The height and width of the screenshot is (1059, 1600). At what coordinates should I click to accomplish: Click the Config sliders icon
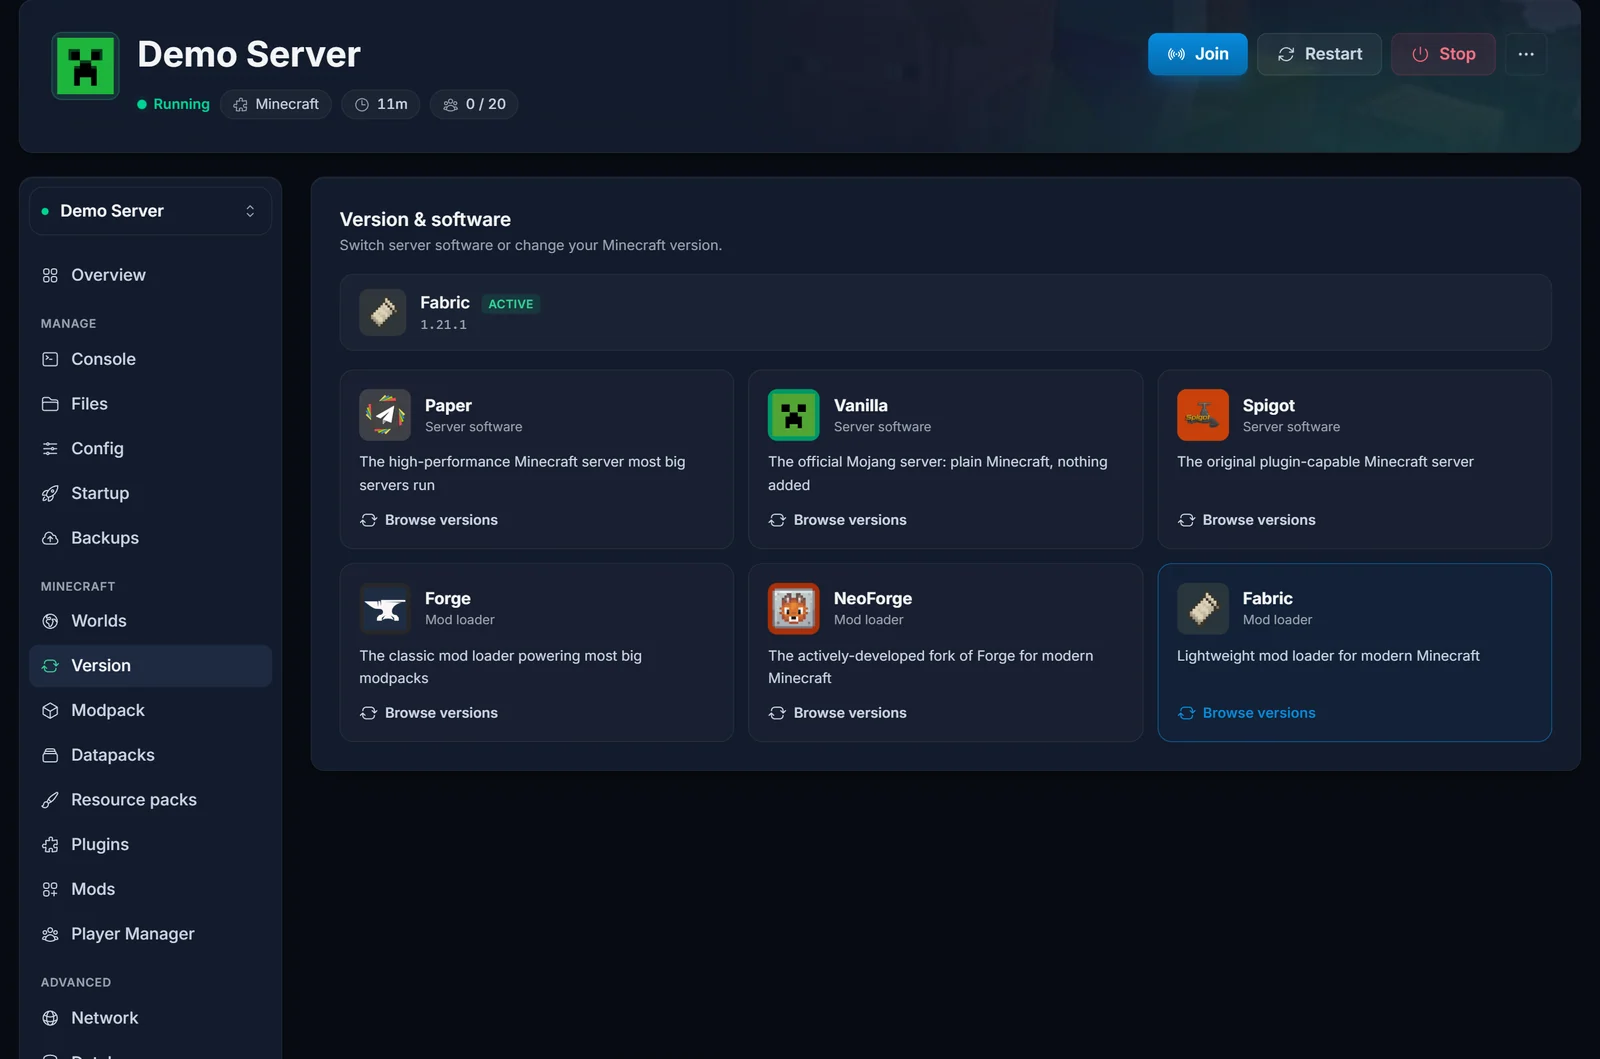[x=50, y=449]
